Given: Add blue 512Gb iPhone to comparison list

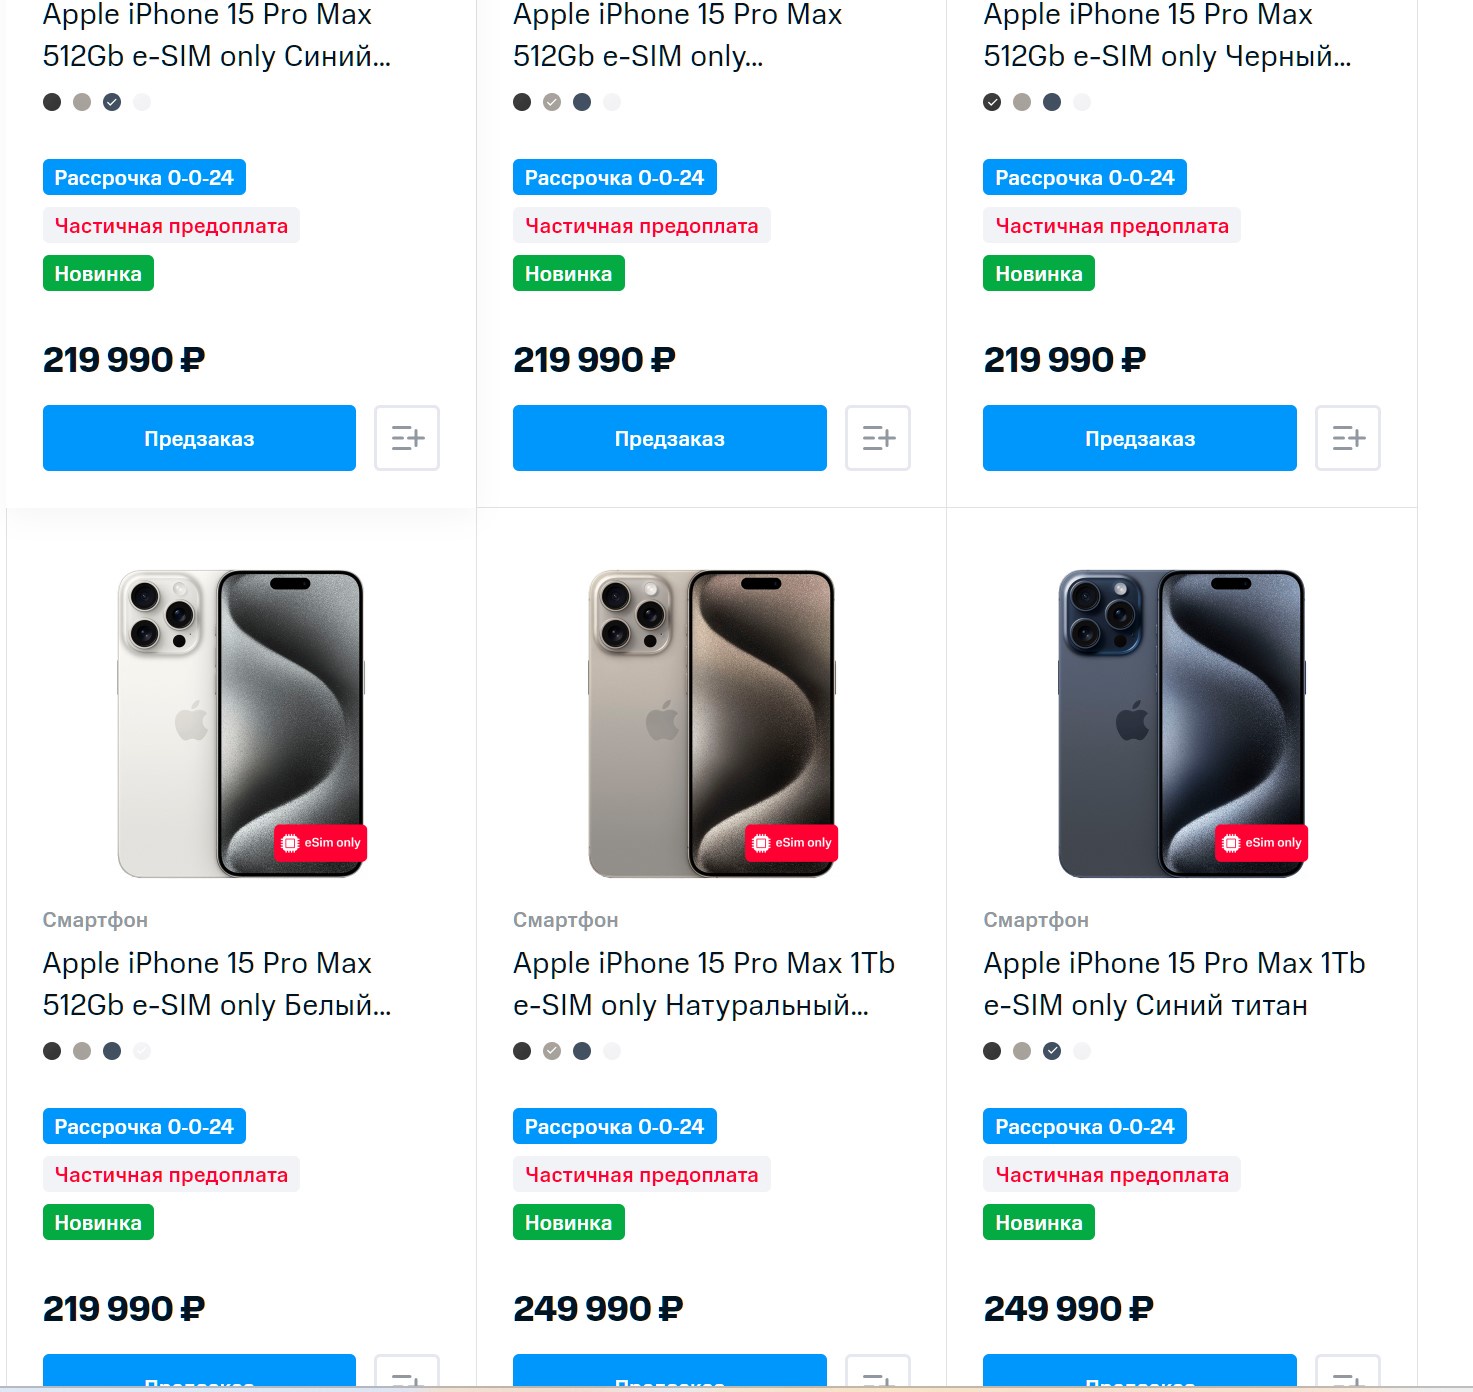Looking at the screenshot, I should pyautogui.click(x=407, y=438).
